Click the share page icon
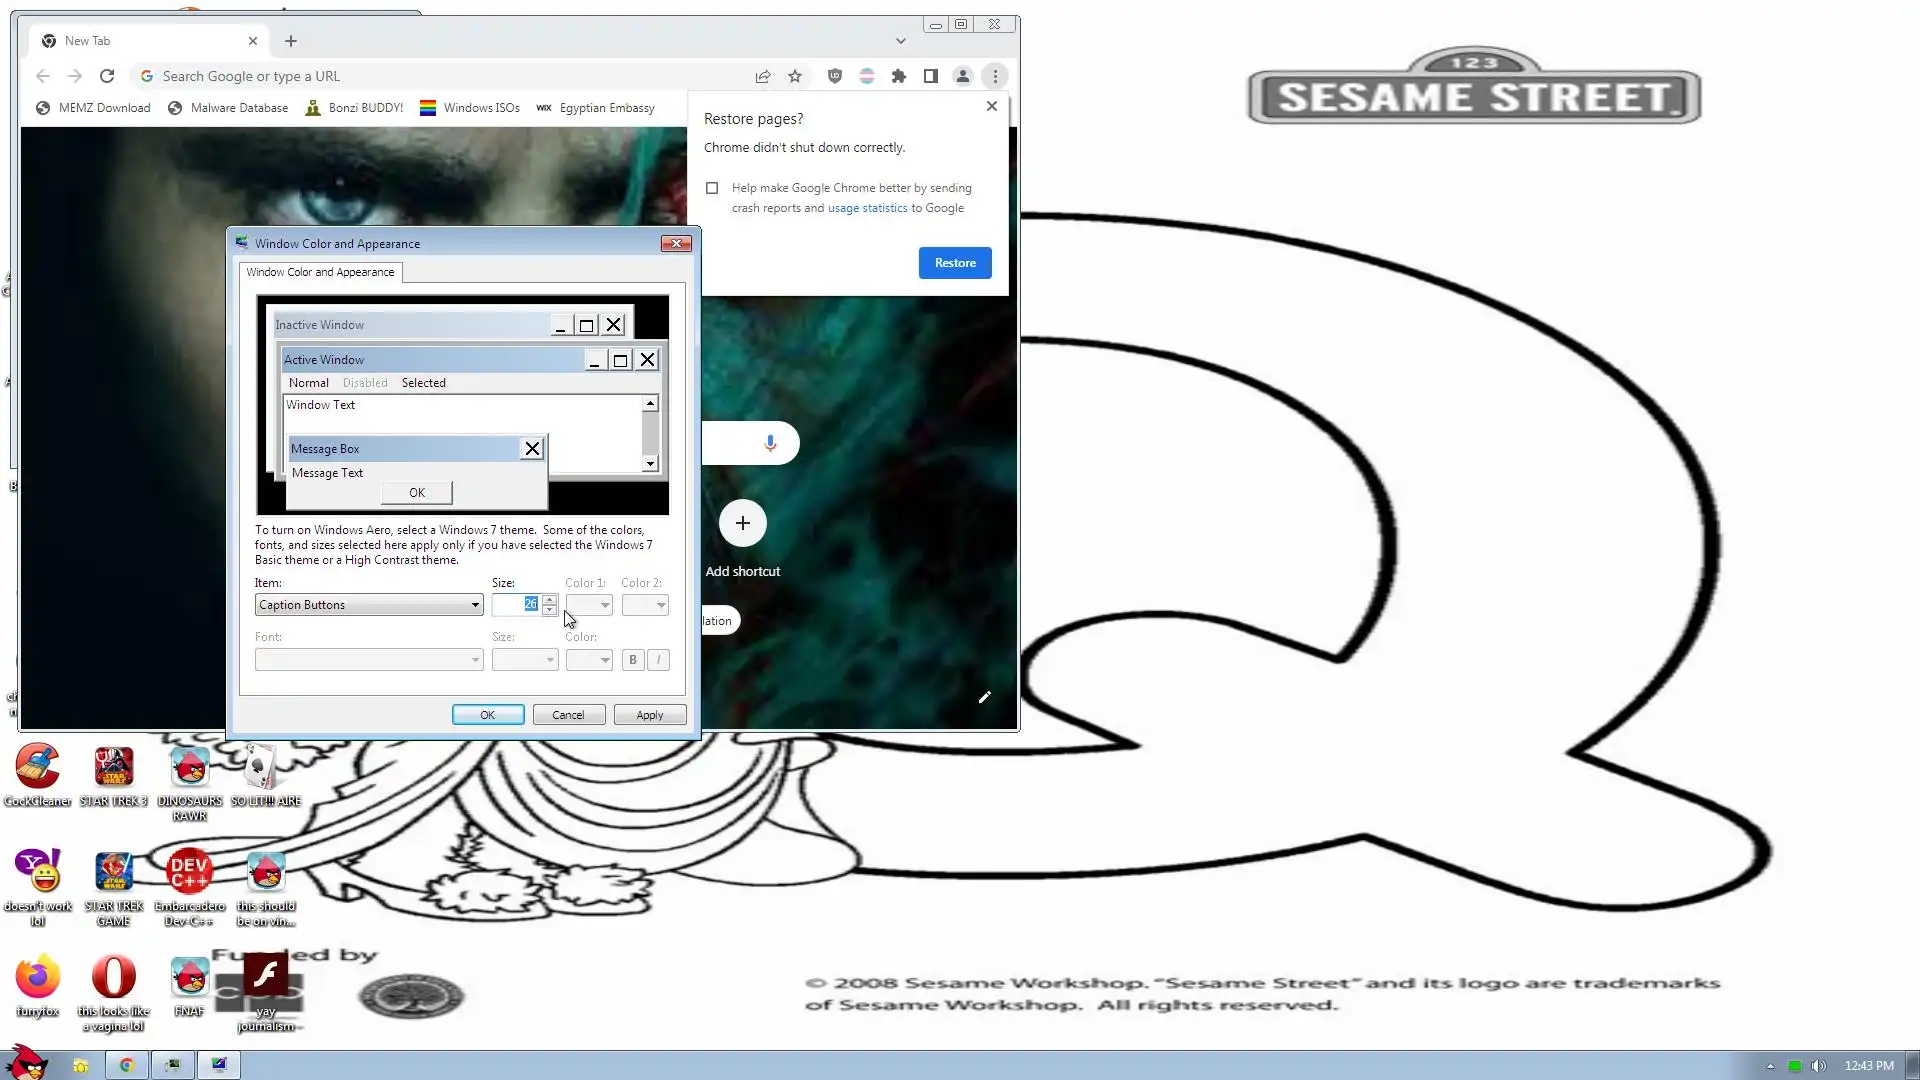This screenshot has height=1080, width=1920. [763, 76]
